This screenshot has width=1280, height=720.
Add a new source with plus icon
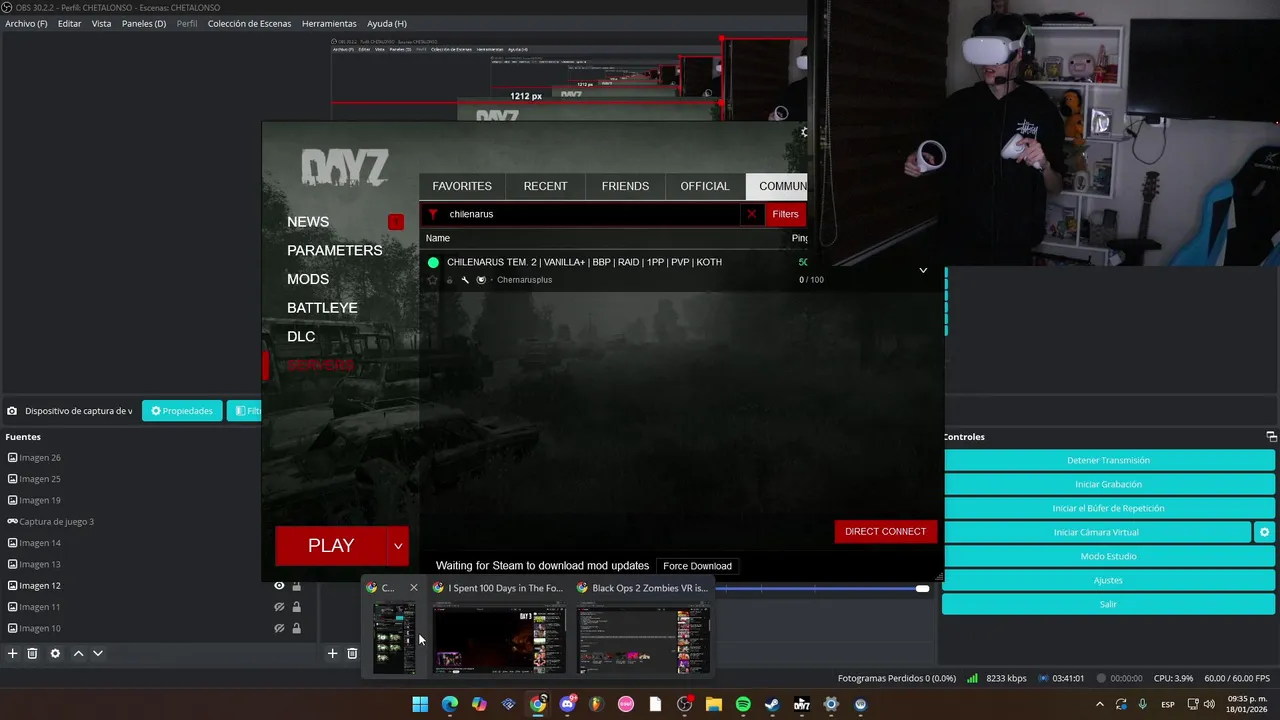click(13, 653)
